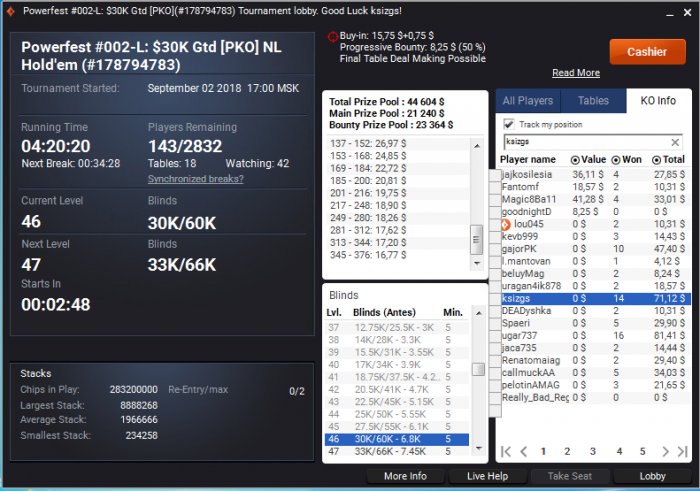Go to previous page of KO list
700x491 pixels.
coord(524,451)
